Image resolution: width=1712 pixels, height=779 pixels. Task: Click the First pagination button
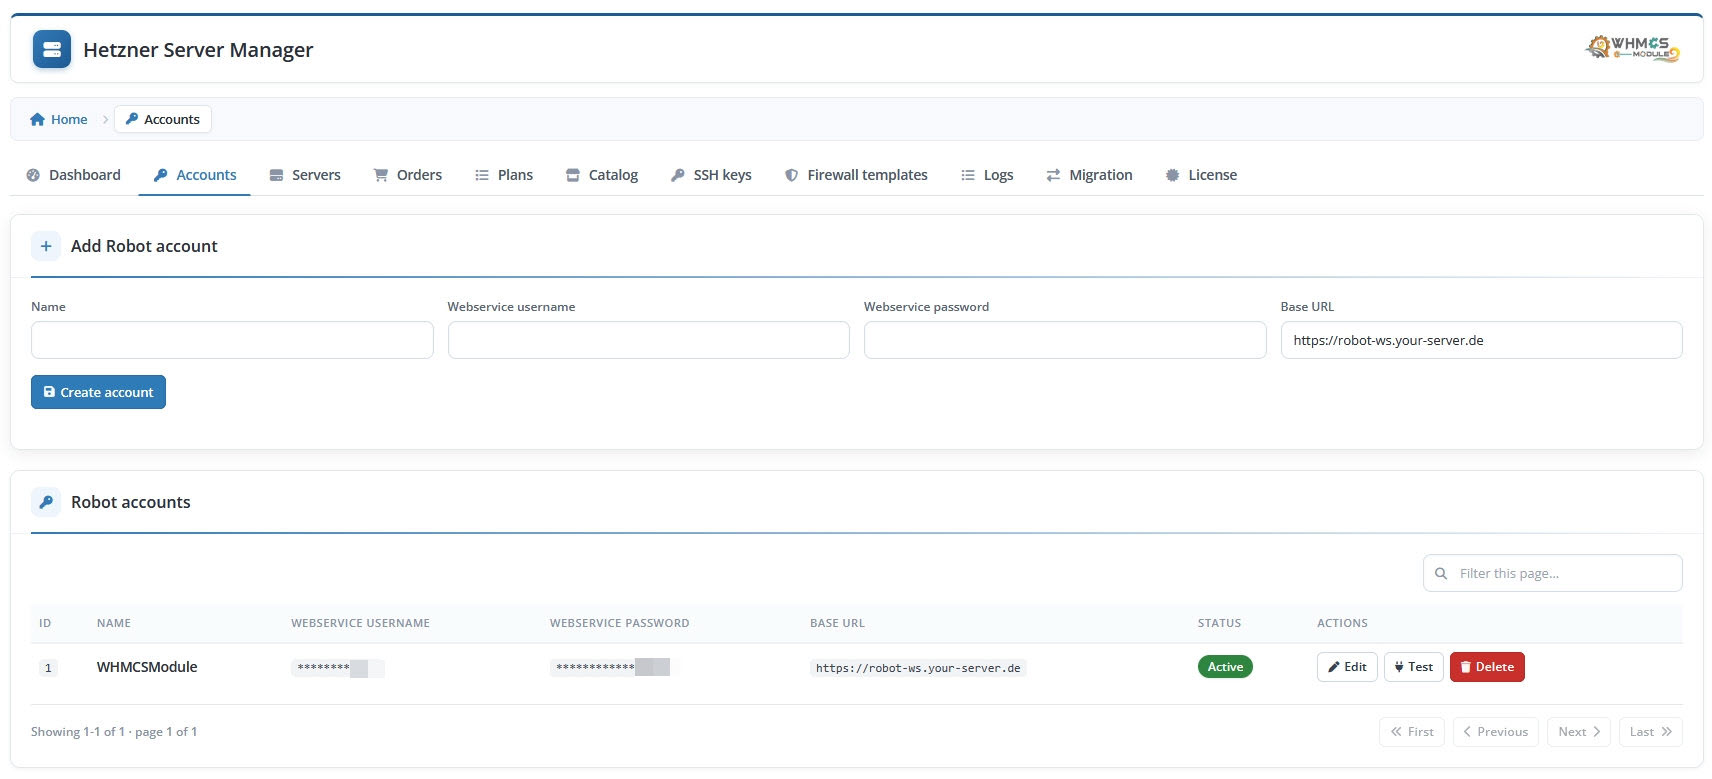[1412, 732]
